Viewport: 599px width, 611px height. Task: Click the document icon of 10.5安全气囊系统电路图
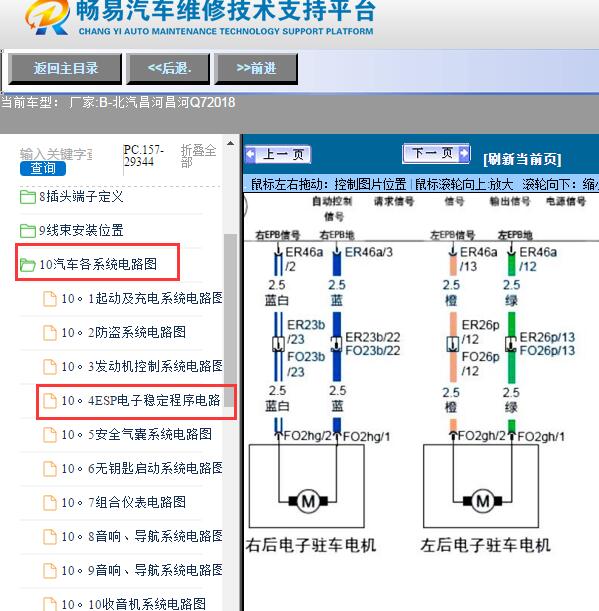pyautogui.click(x=49, y=435)
